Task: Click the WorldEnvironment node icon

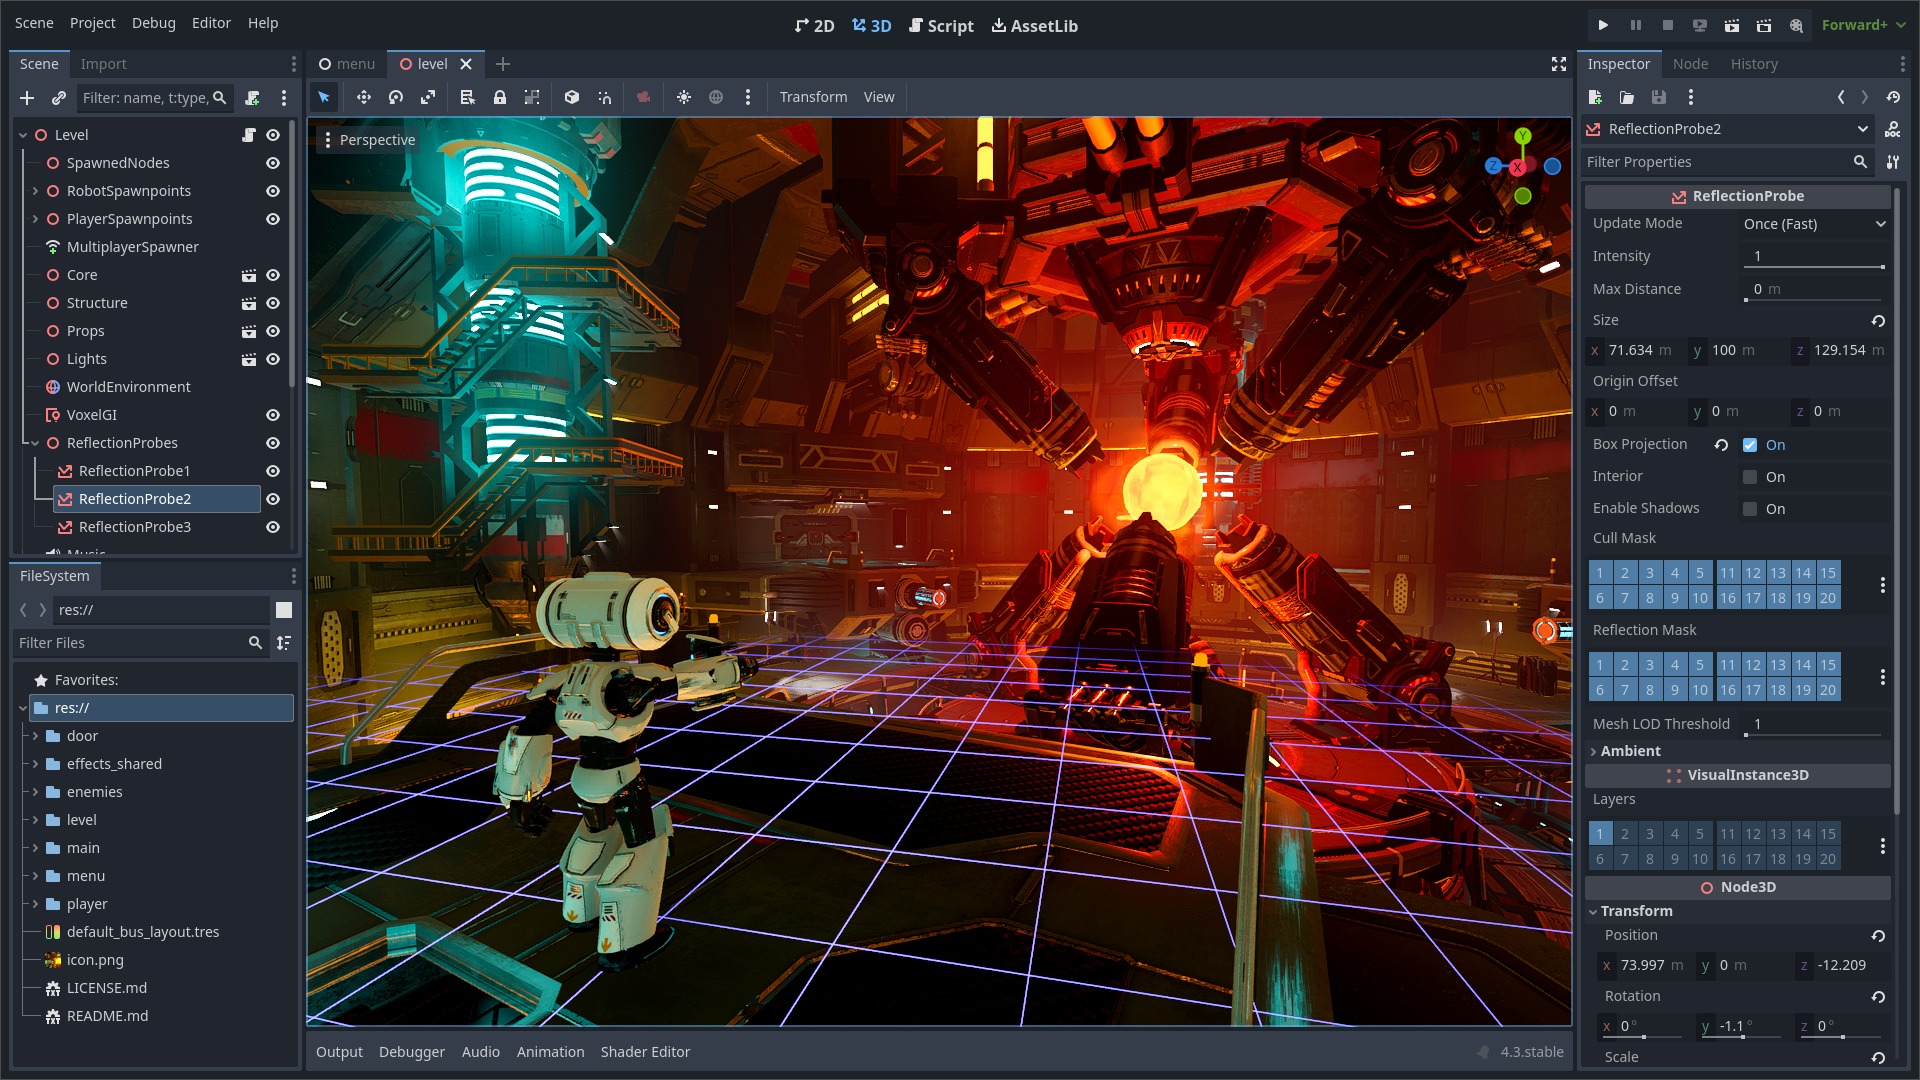Action: coord(54,386)
